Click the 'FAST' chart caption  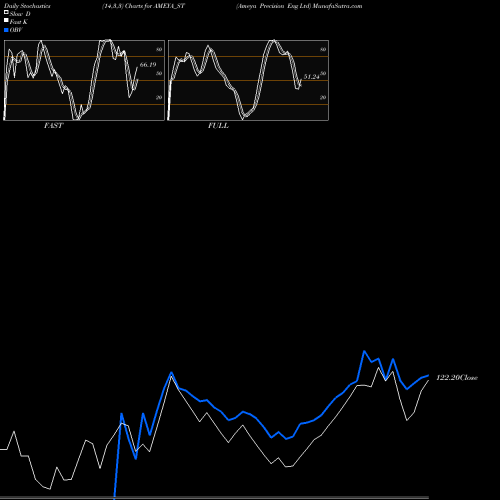53,126
